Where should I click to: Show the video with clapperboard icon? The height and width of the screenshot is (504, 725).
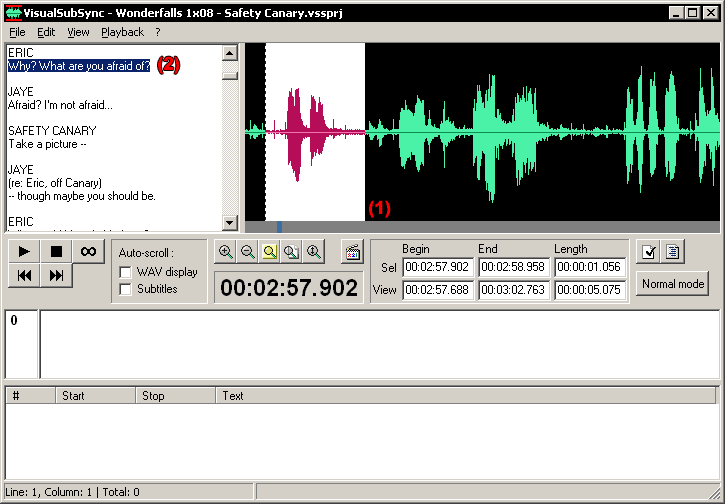tap(352, 252)
